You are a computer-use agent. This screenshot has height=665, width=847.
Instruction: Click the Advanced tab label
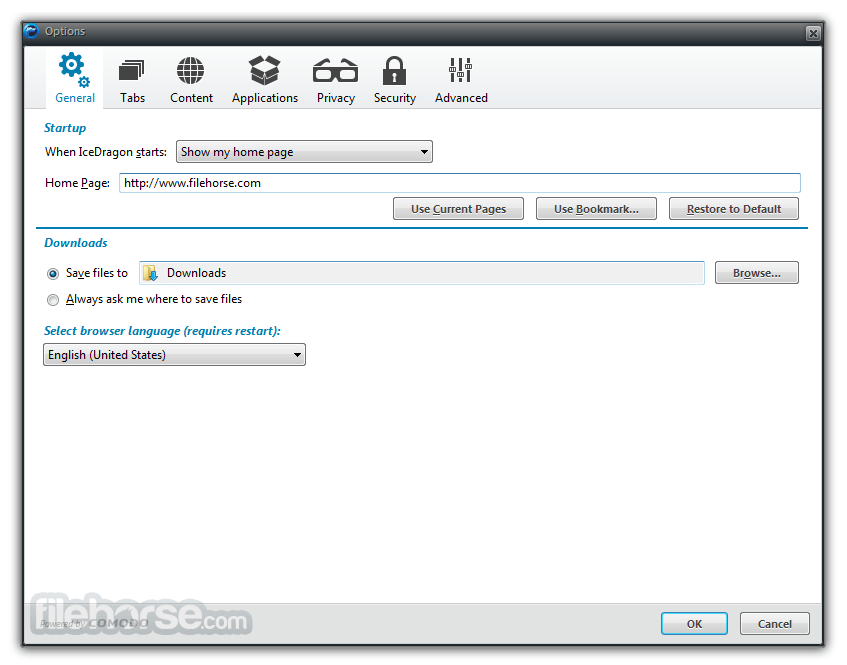pos(461,98)
